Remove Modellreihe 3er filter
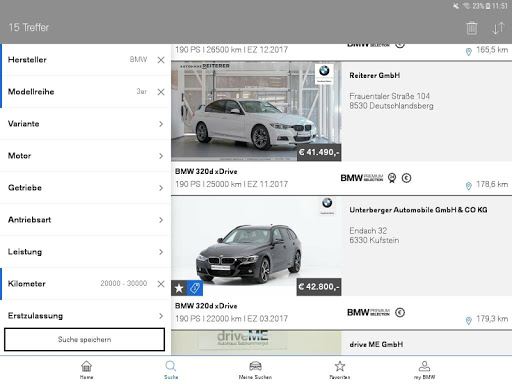 click(x=161, y=92)
